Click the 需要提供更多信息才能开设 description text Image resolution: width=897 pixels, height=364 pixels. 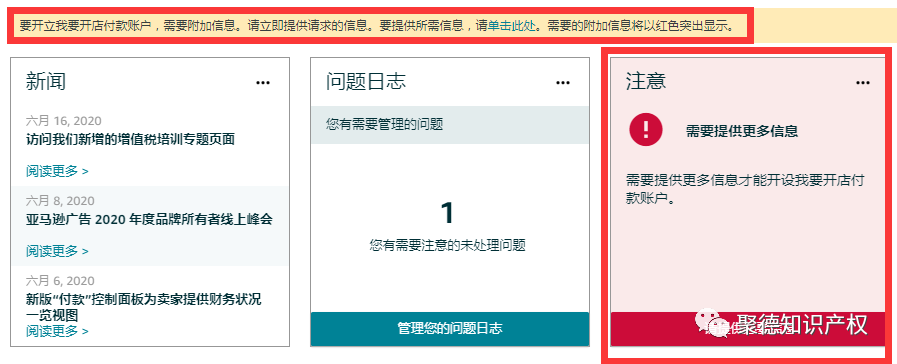point(745,189)
